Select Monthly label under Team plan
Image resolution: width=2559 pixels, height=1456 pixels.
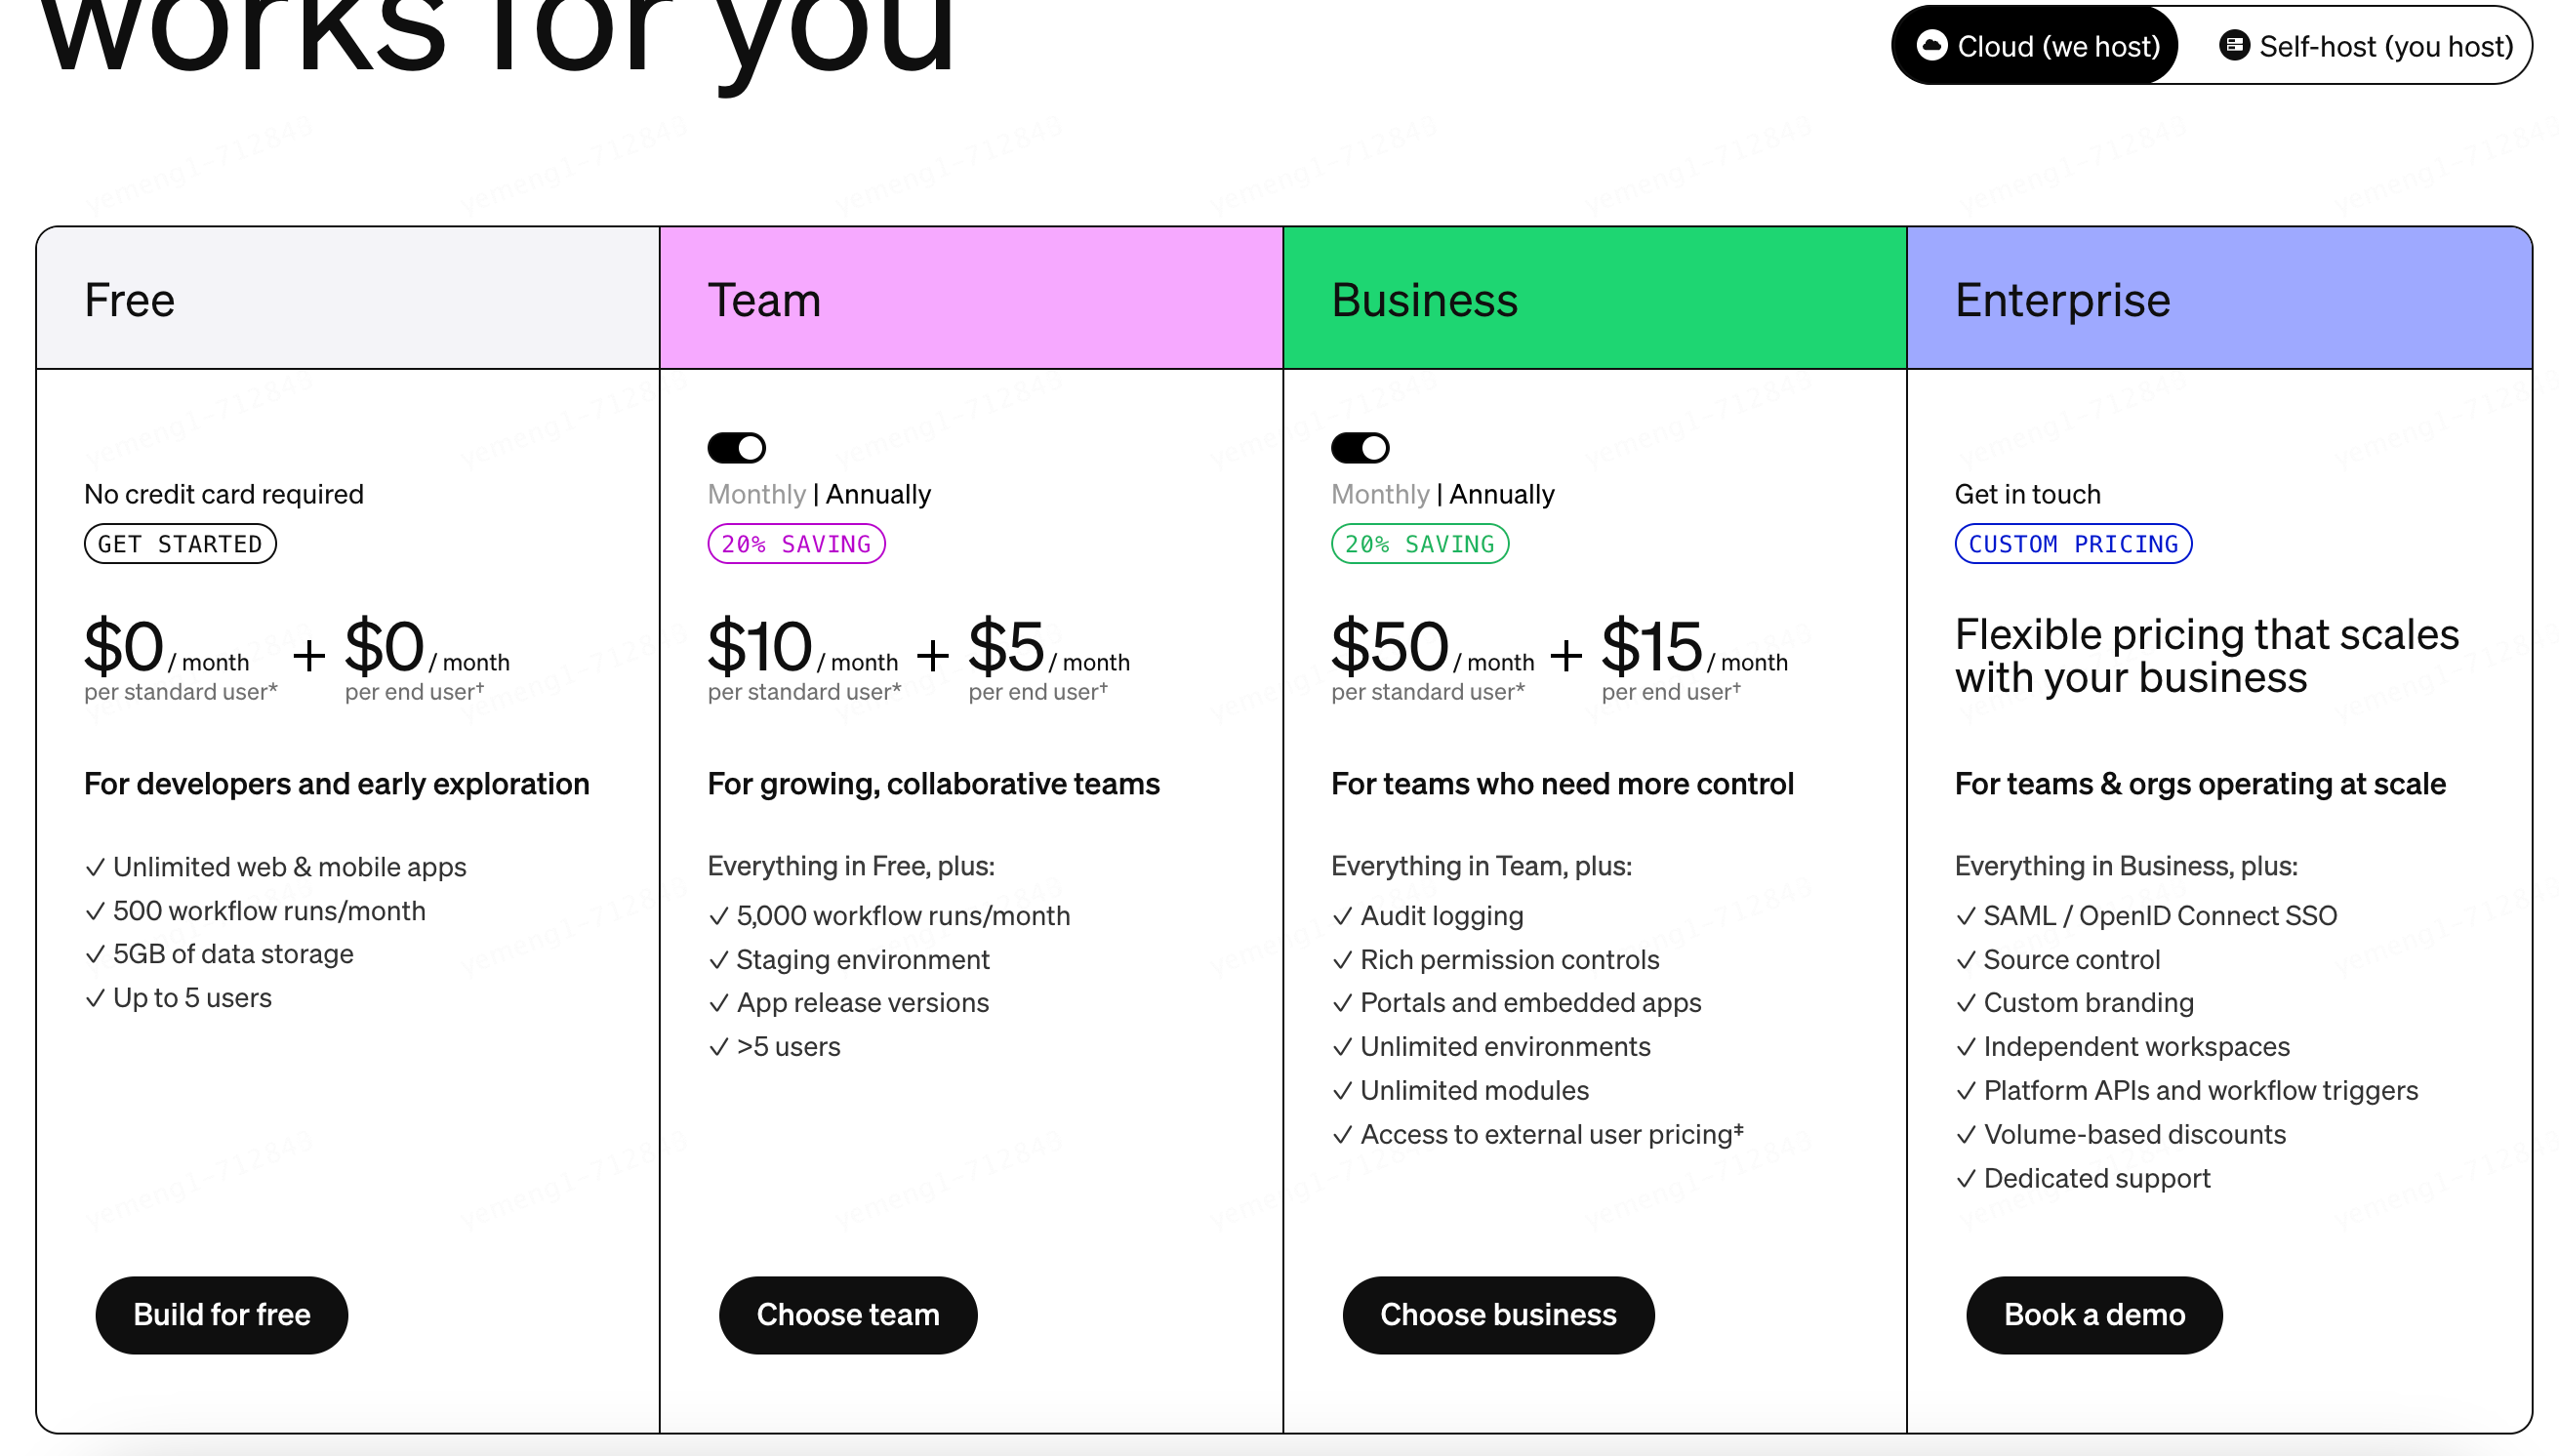pyautogui.click(x=756, y=494)
